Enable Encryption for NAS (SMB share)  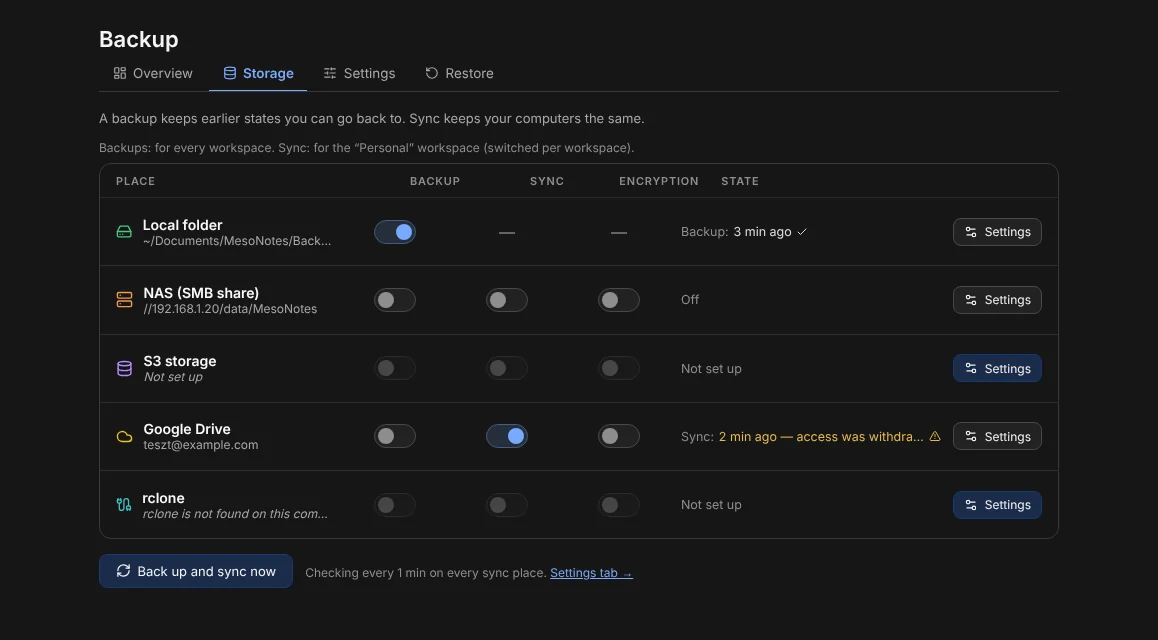619,300
